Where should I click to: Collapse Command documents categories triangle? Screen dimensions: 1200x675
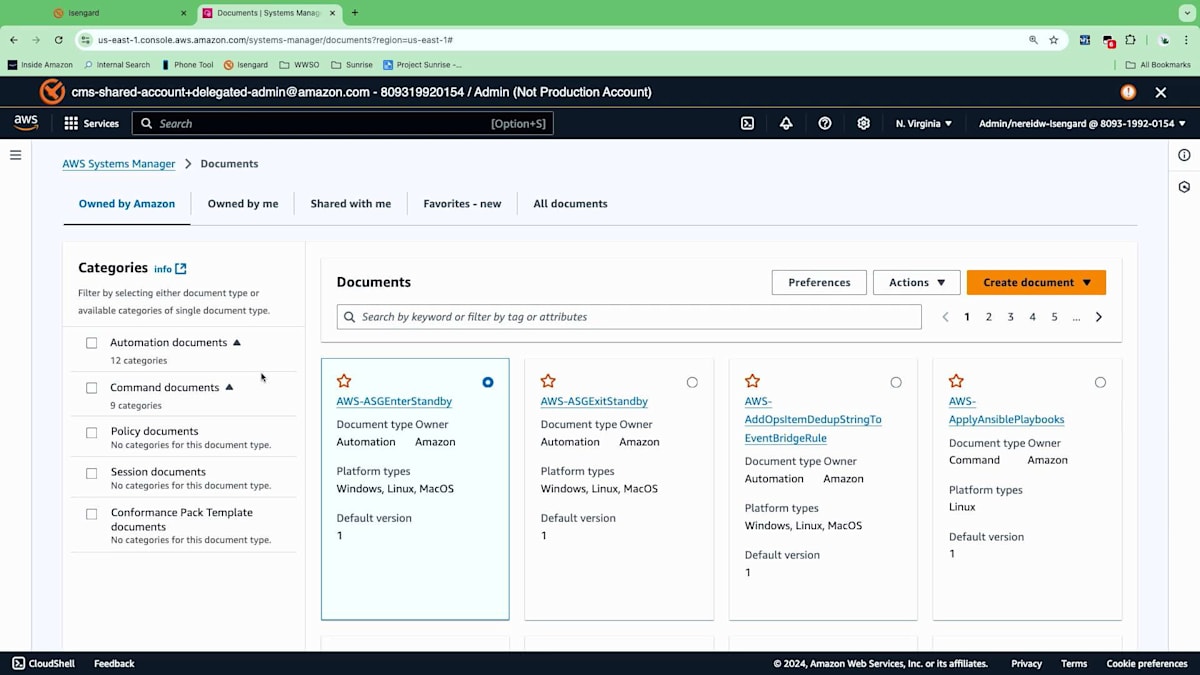pos(229,387)
